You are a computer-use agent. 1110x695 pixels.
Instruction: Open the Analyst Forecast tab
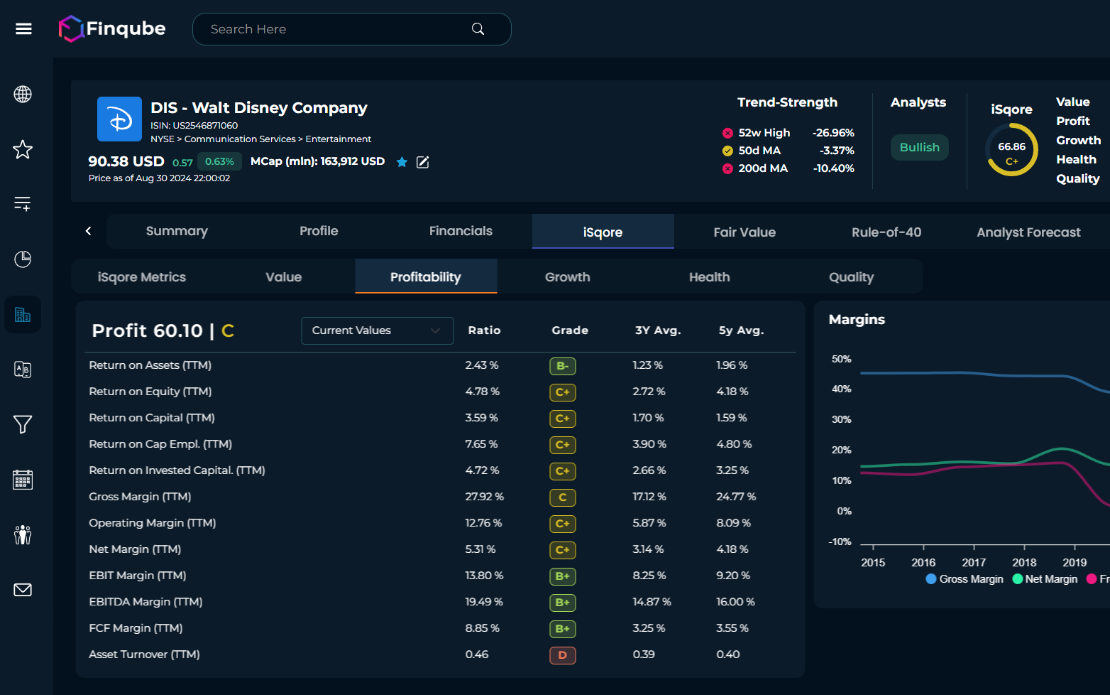[1029, 232]
